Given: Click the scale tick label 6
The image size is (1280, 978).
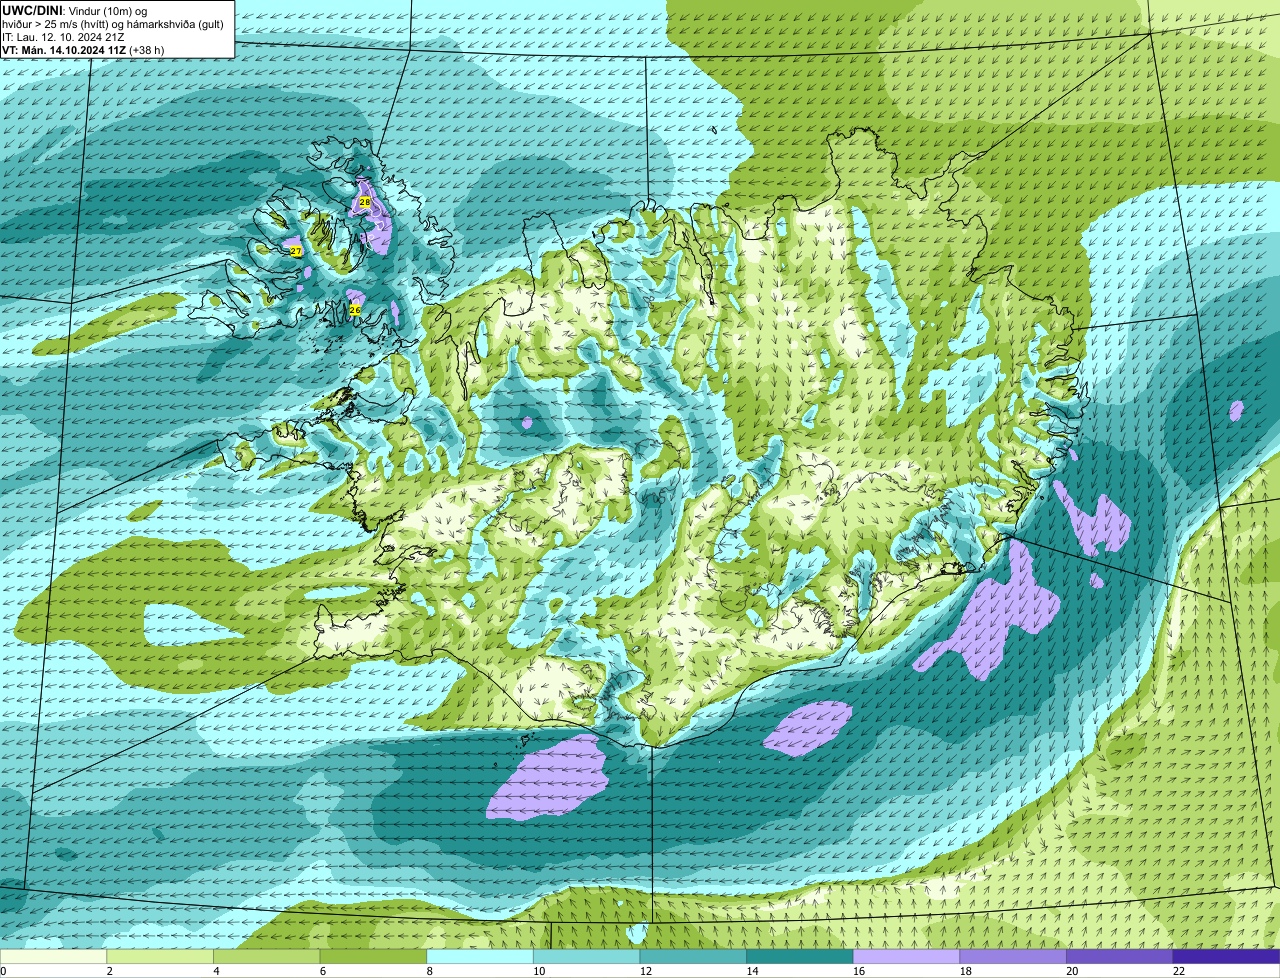Looking at the screenshot, I should coord(321,971).
